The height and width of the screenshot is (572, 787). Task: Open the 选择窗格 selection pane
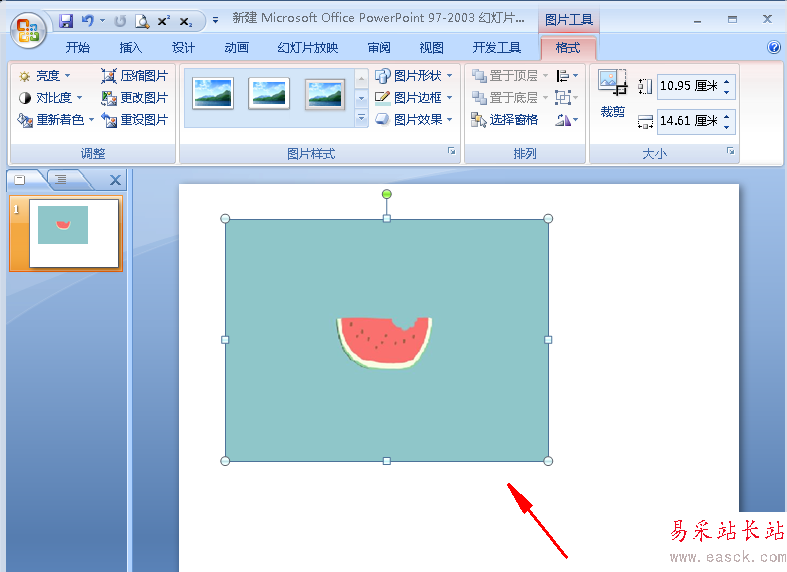pyautogui.click(x=505, y=120)
